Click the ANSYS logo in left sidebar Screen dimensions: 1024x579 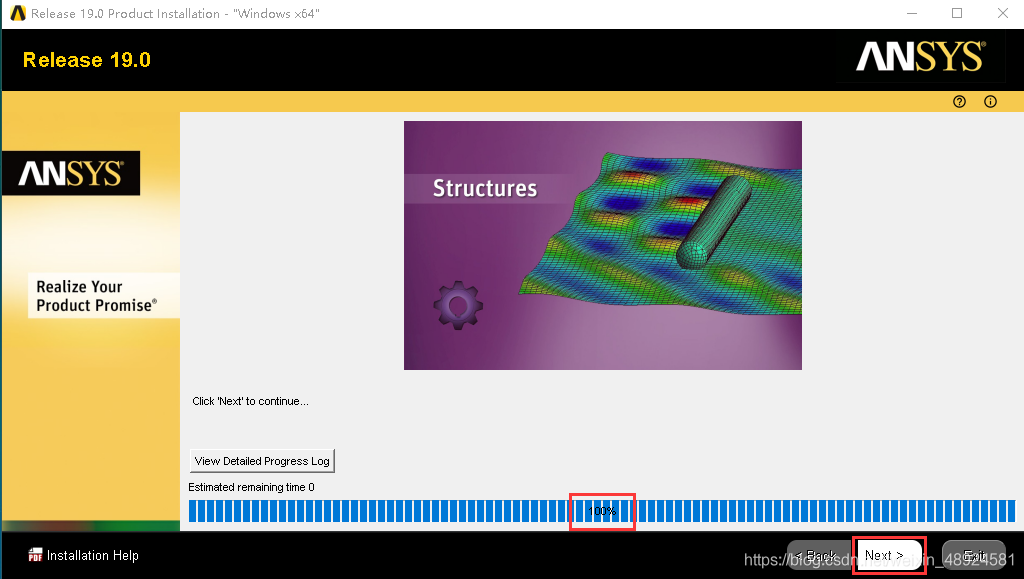[x=71, y=173]
